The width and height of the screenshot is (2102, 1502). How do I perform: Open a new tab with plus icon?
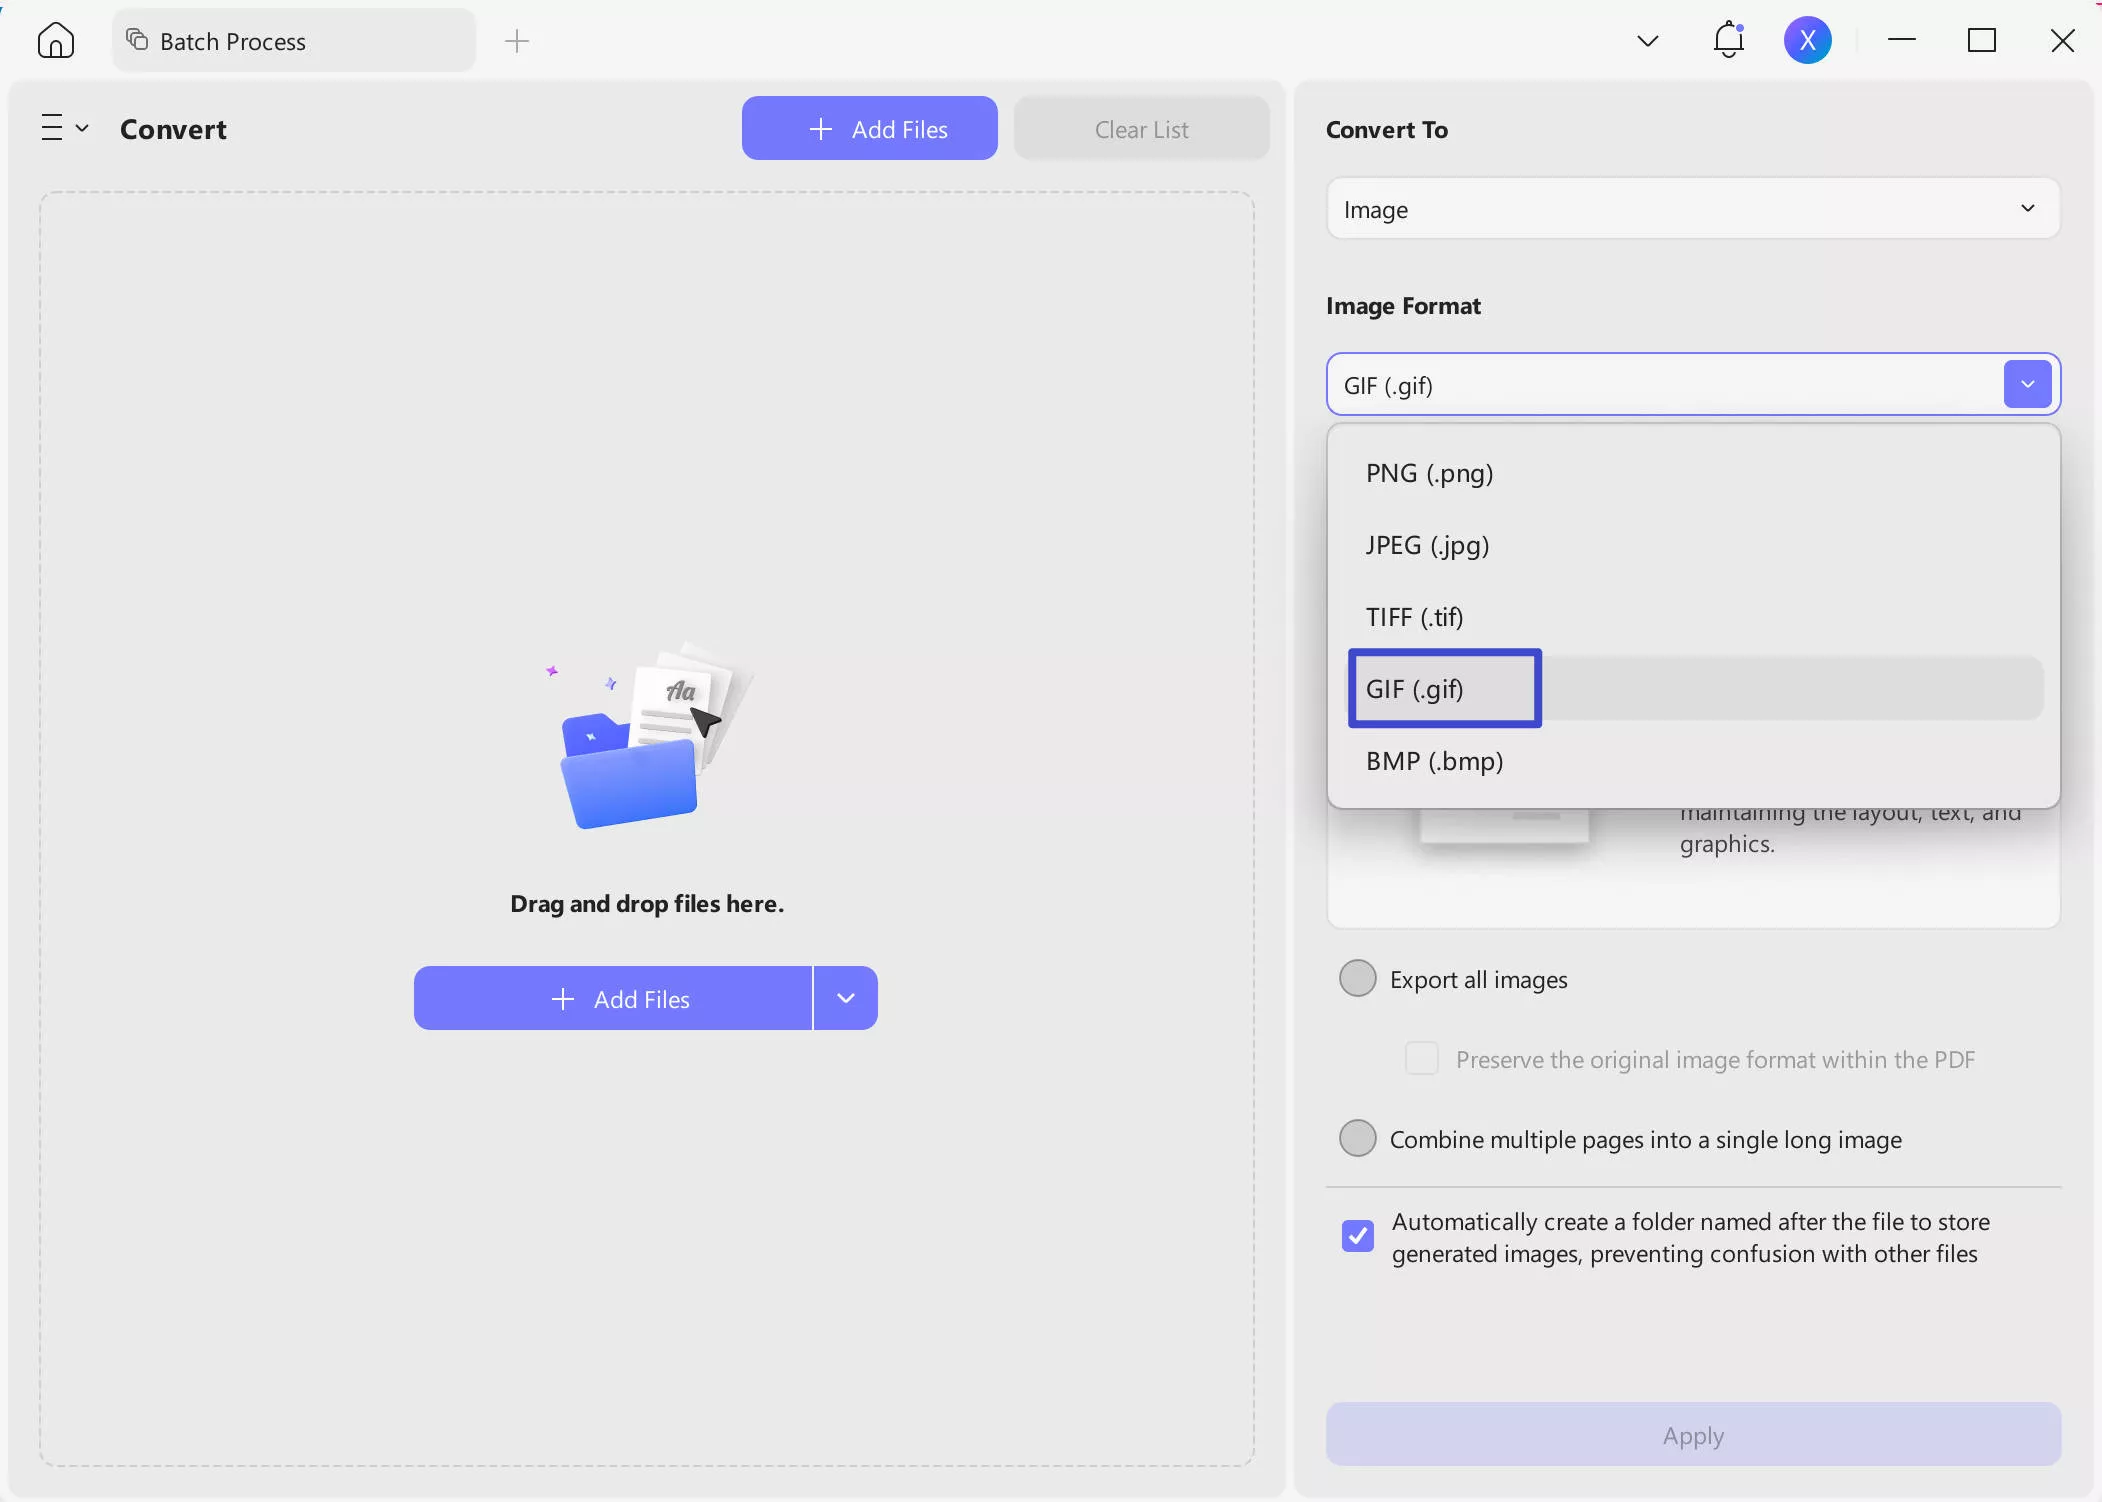click(516, 41)
